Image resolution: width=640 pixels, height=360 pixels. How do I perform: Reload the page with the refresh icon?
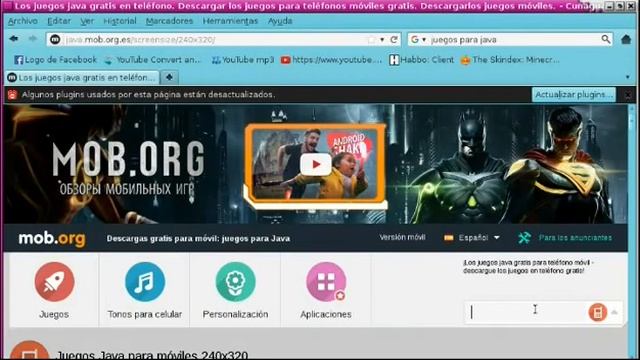pos(394,40)
